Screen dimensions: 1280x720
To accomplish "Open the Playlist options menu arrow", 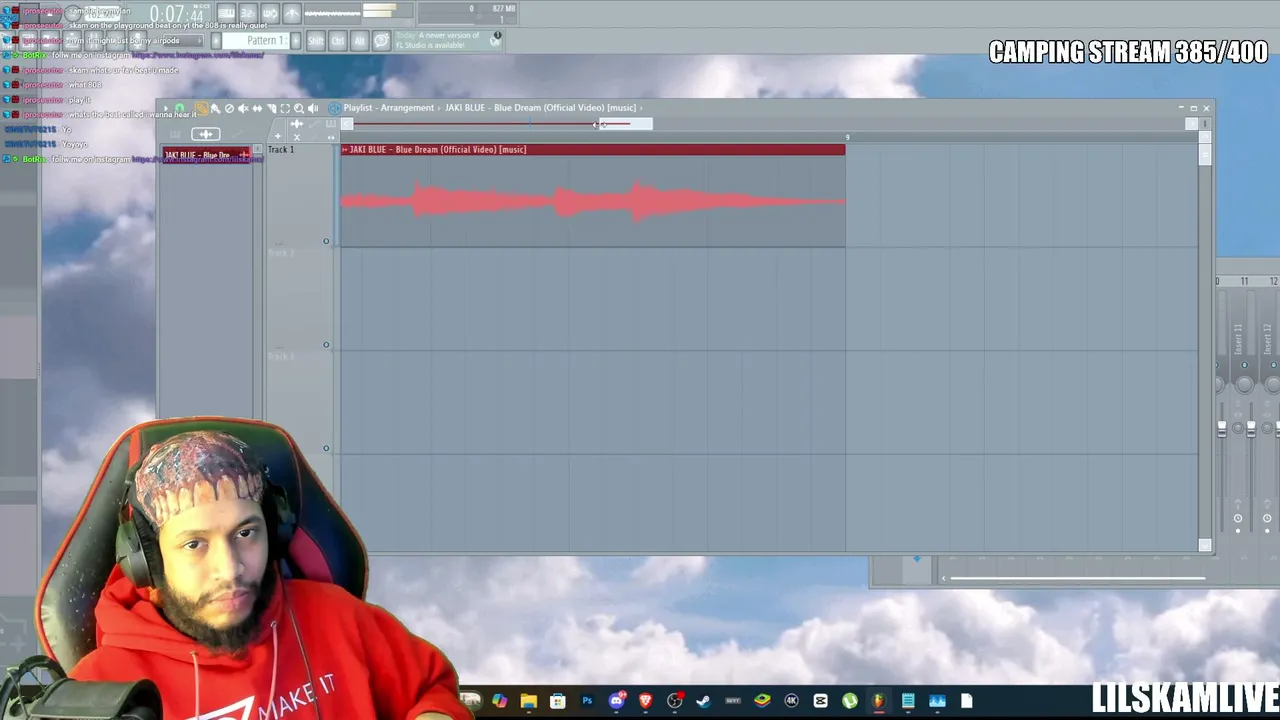I will pos(166,108).
